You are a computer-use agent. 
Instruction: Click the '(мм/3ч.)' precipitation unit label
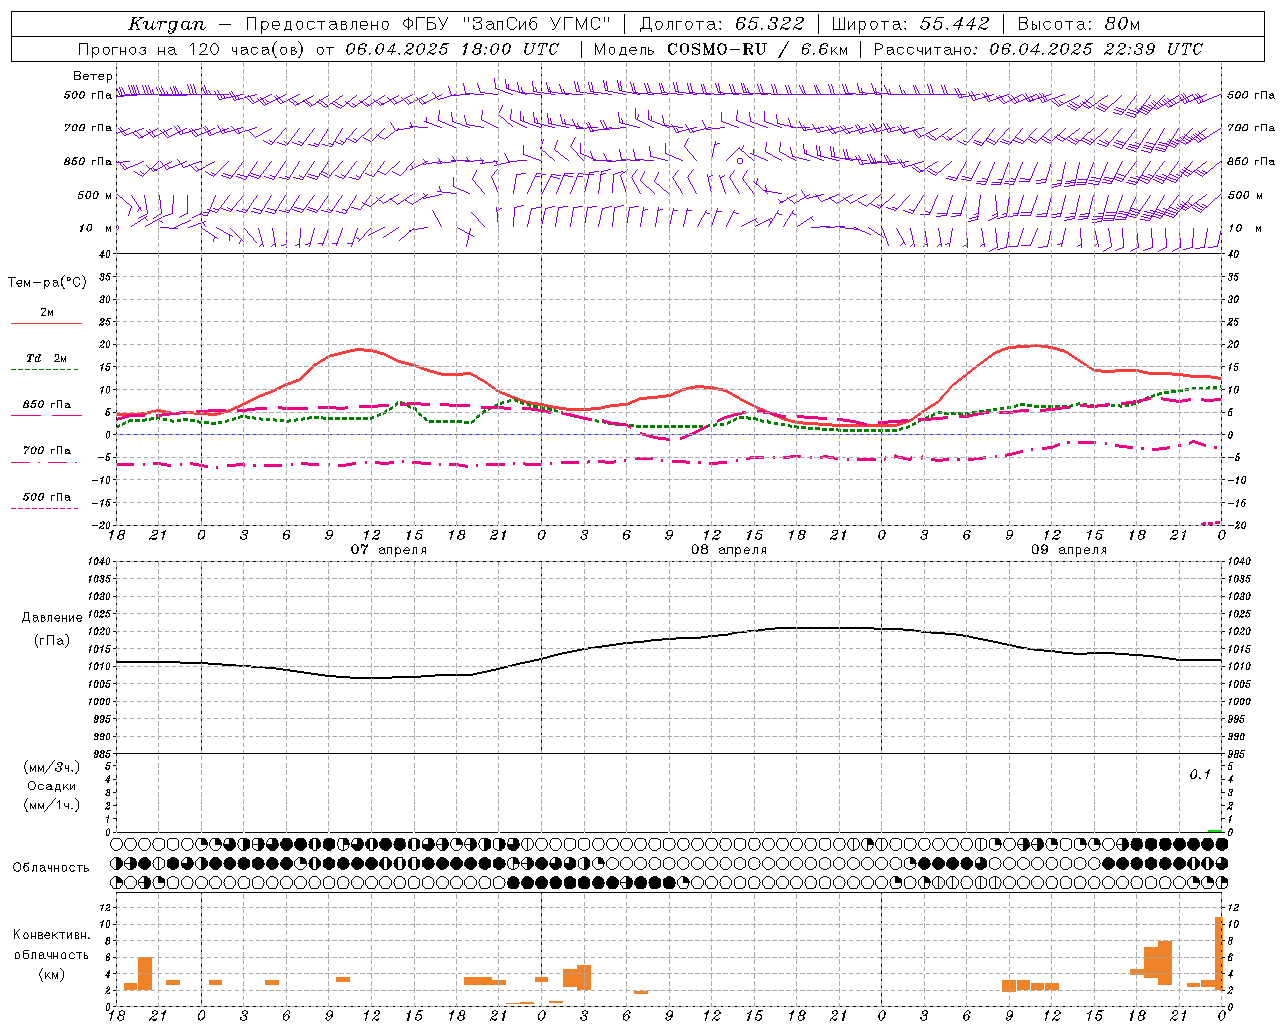pos(52,767)
